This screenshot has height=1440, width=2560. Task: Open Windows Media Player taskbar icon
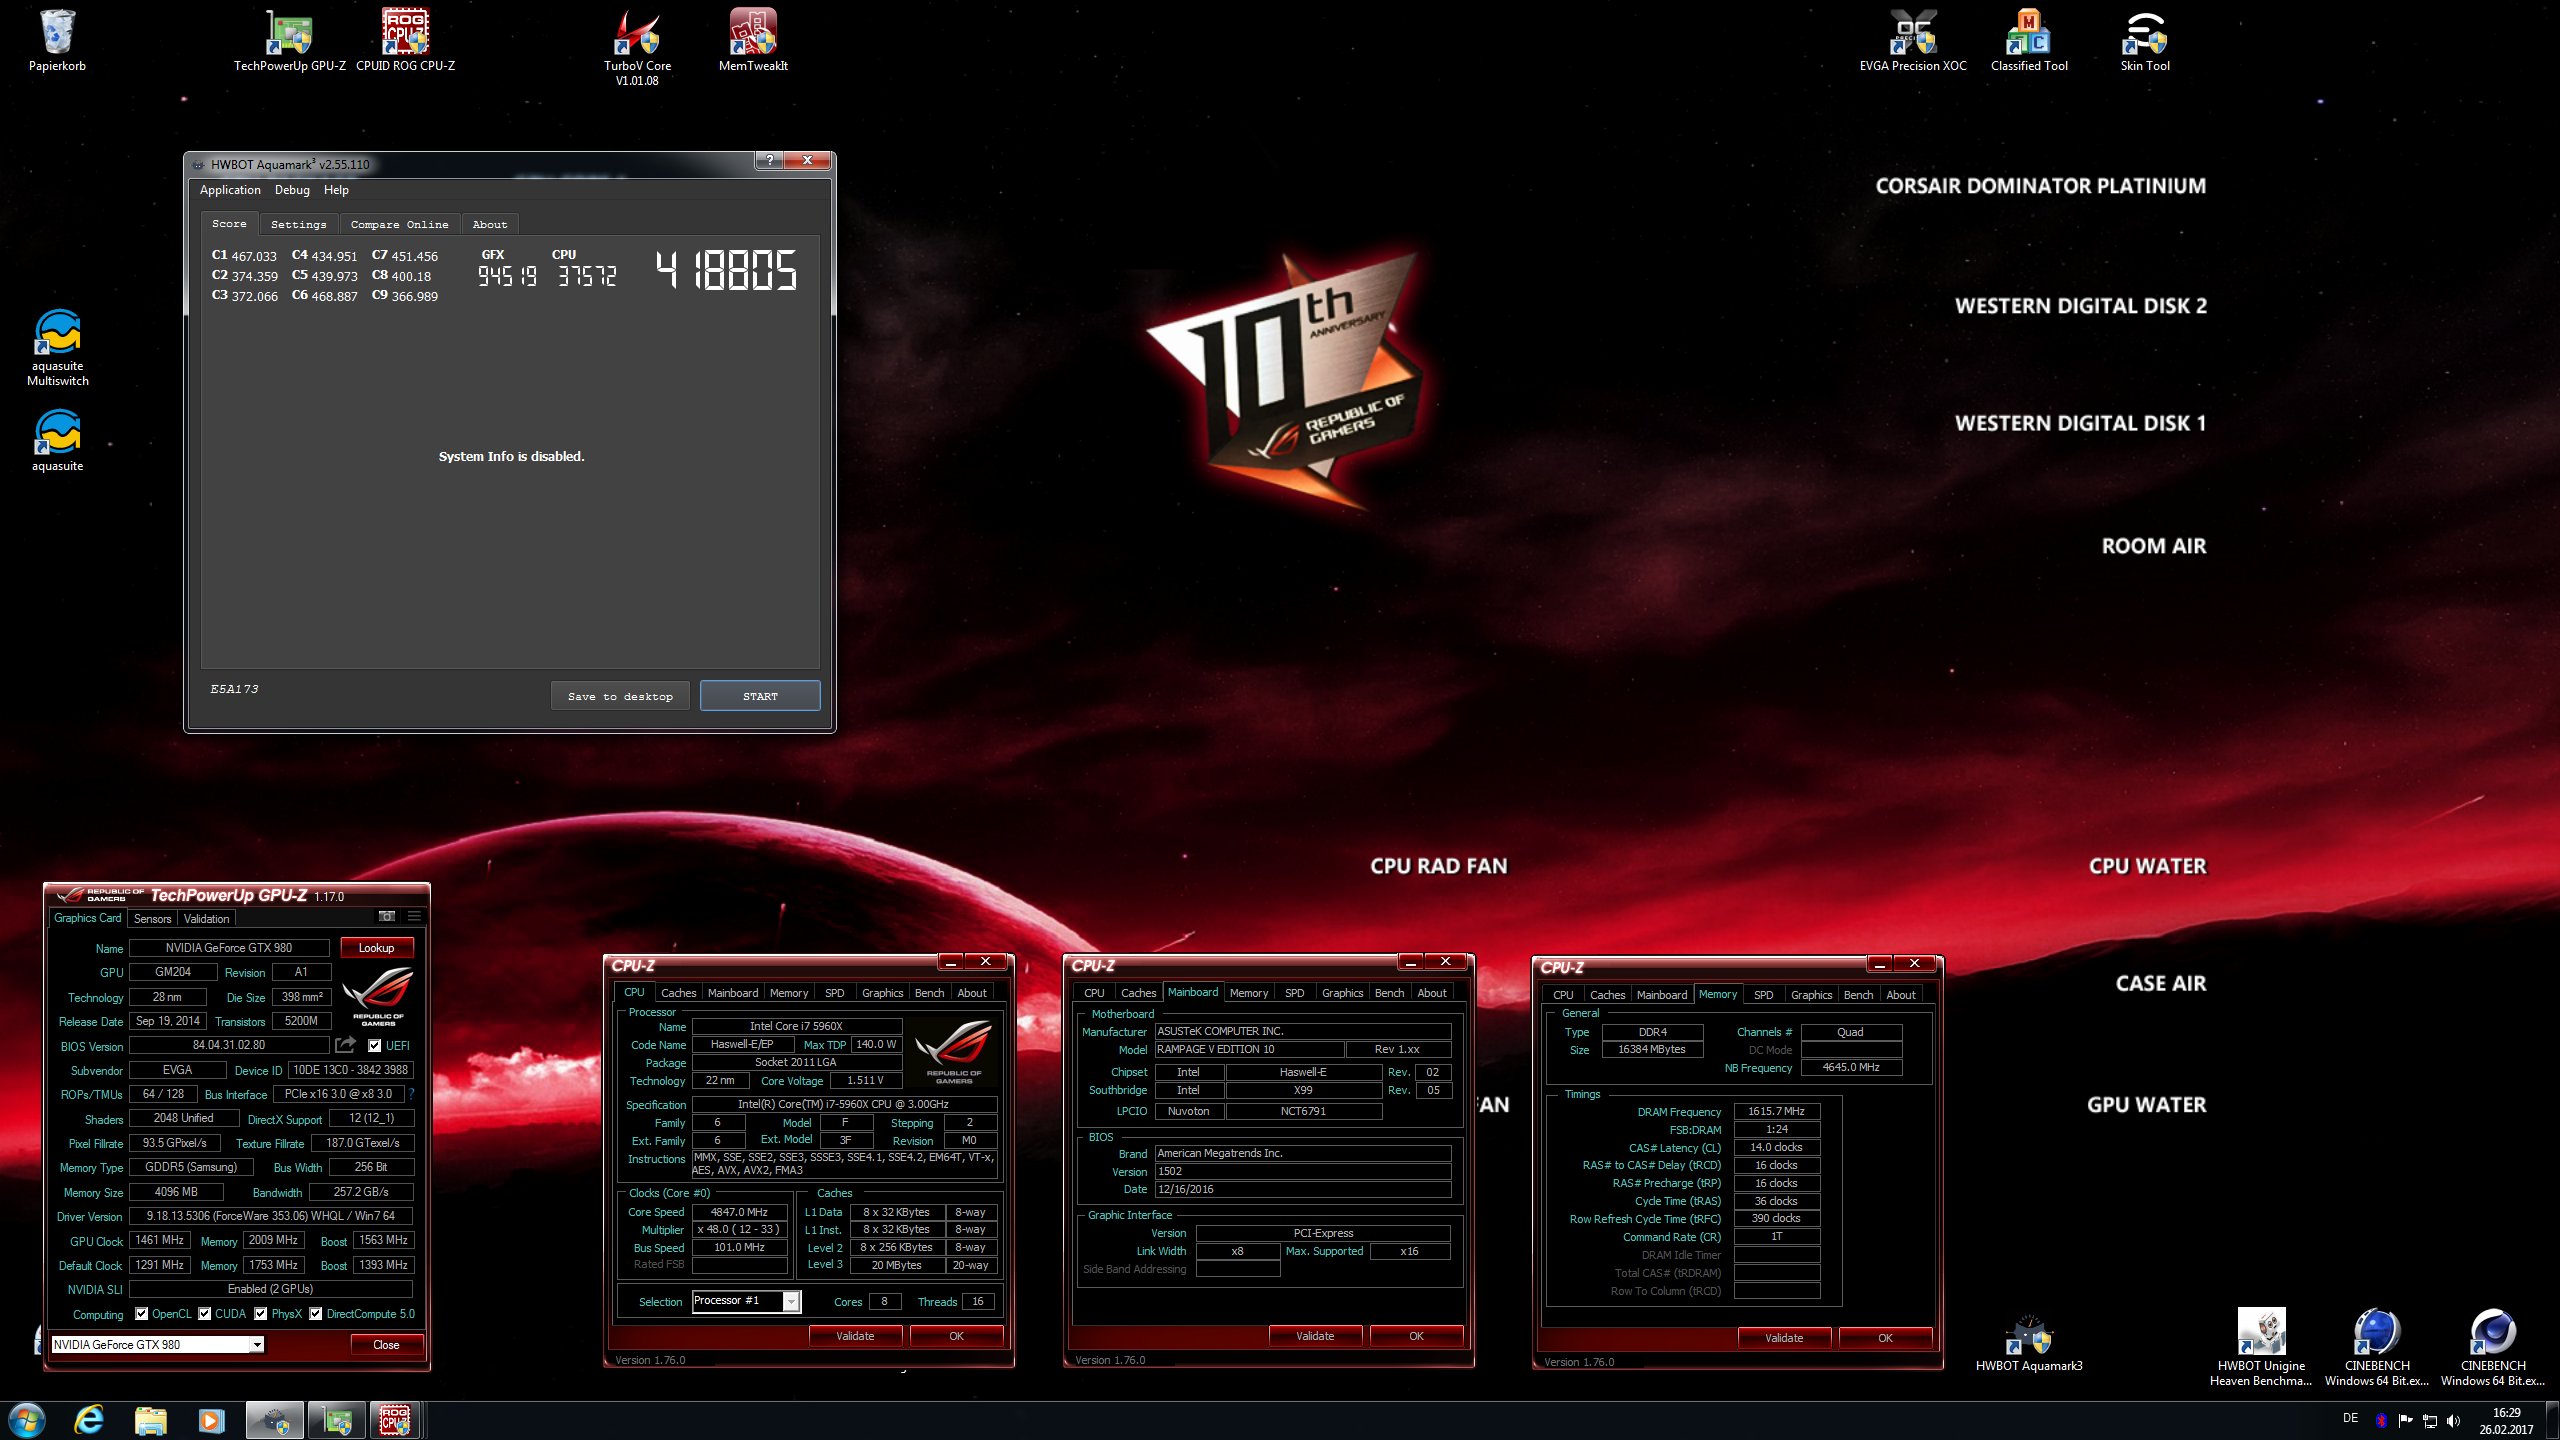click(212, 1420)
